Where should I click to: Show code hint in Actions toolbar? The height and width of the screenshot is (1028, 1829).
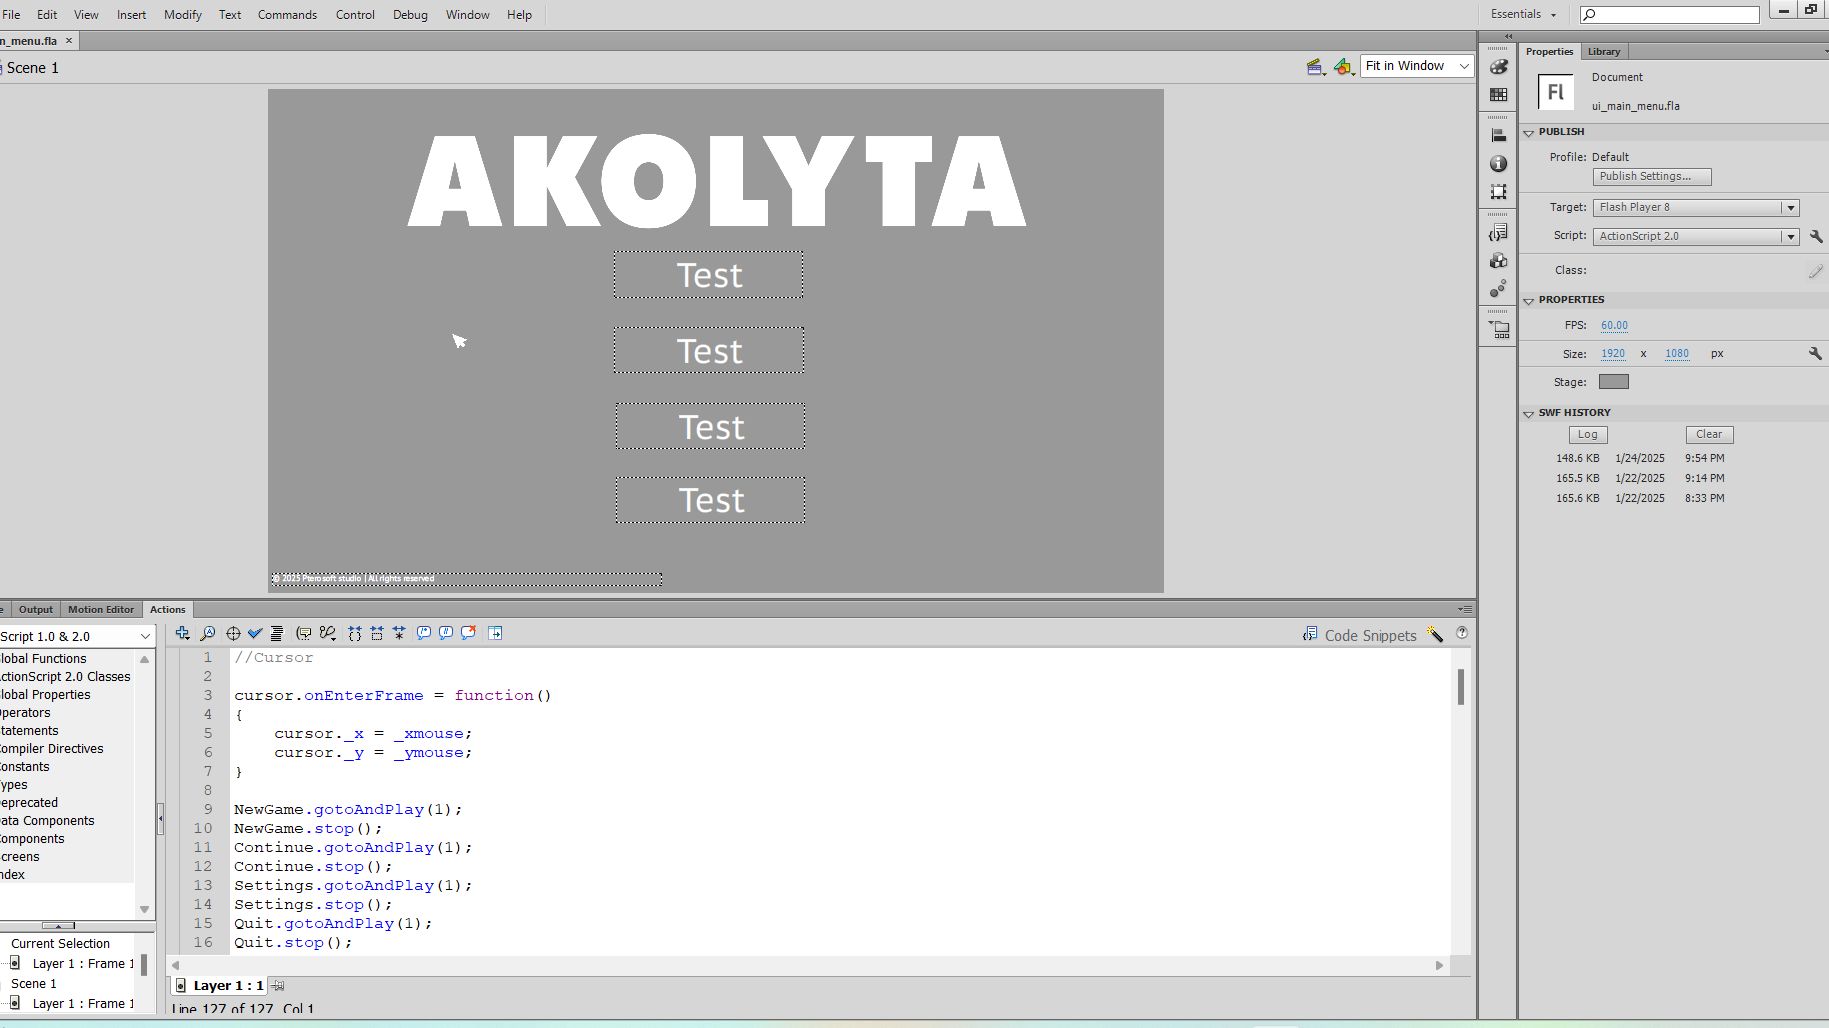tap(303, 633)
